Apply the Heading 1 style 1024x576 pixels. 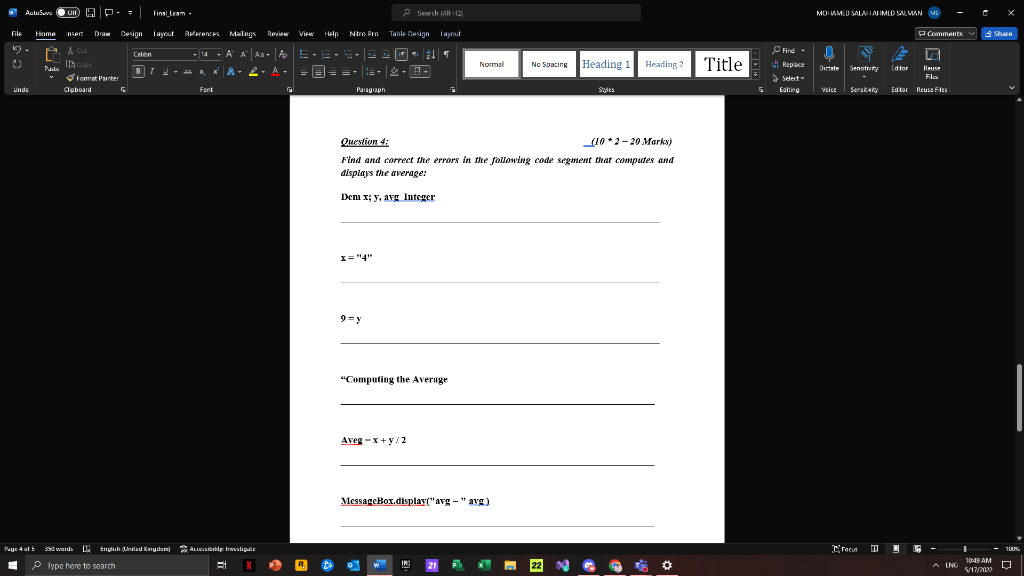(x=606, y=64)
